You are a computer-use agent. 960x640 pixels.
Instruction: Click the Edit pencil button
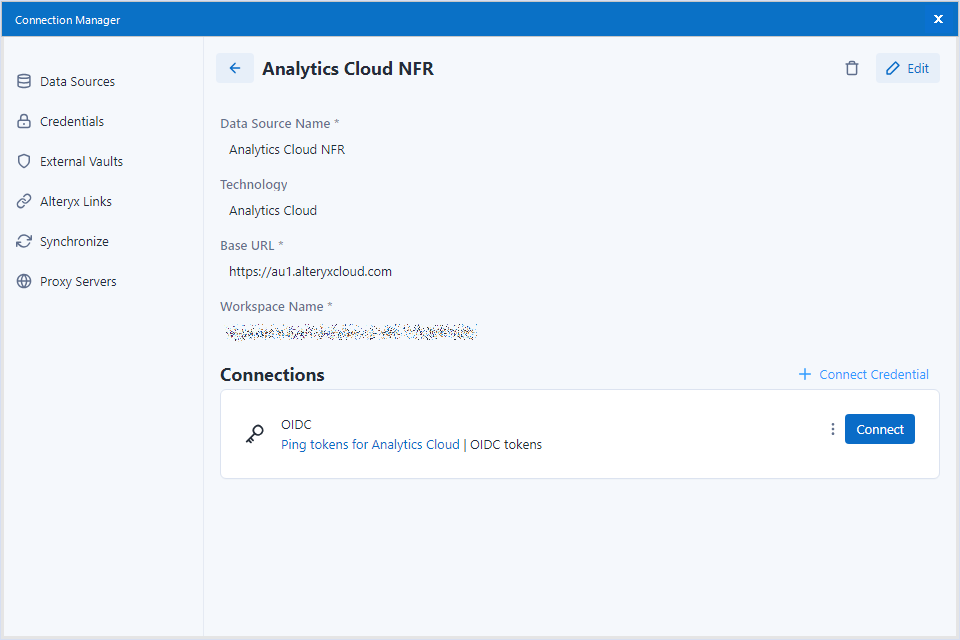[907, 68]
